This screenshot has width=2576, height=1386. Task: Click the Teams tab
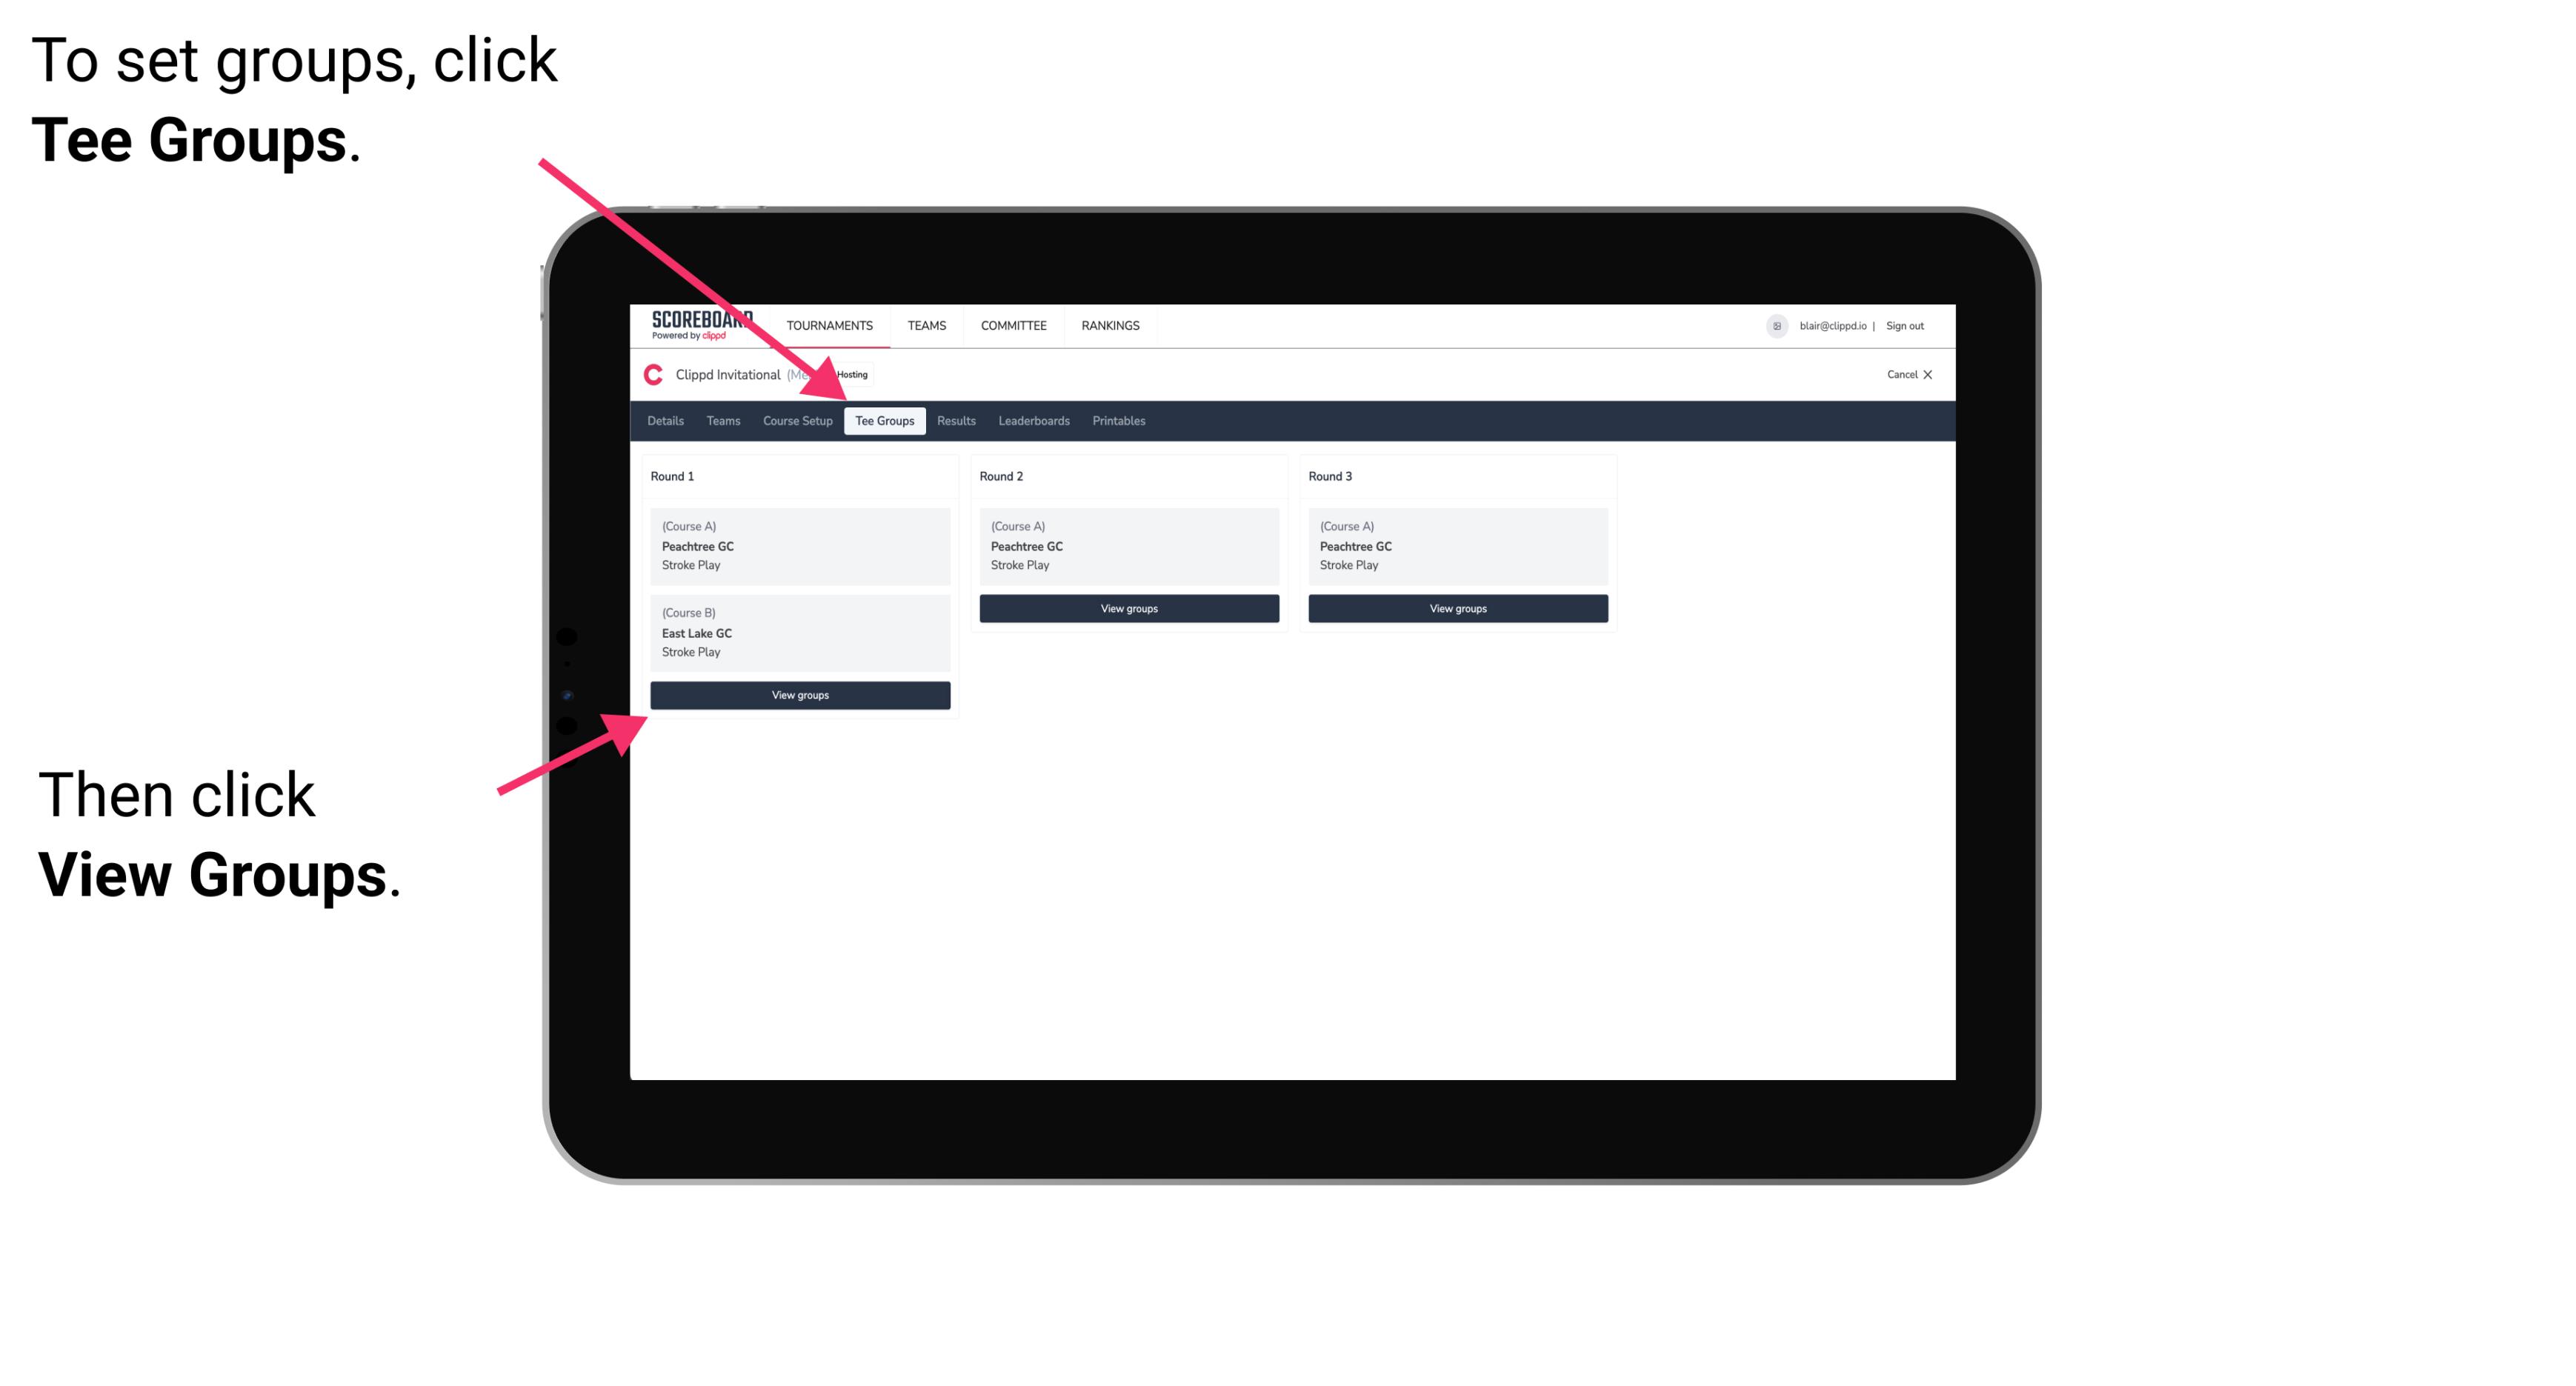click(x=719, y=420)
